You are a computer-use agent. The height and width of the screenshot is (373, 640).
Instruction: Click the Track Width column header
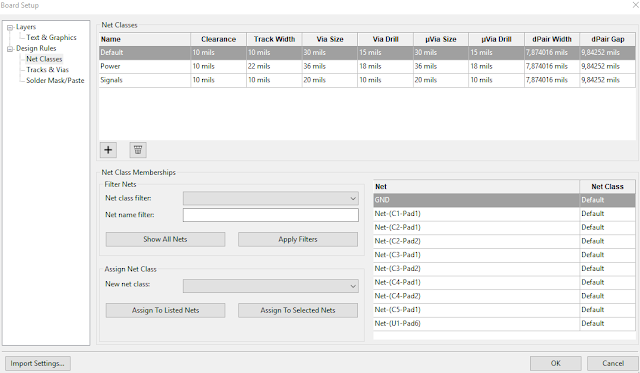pos(274,39)
